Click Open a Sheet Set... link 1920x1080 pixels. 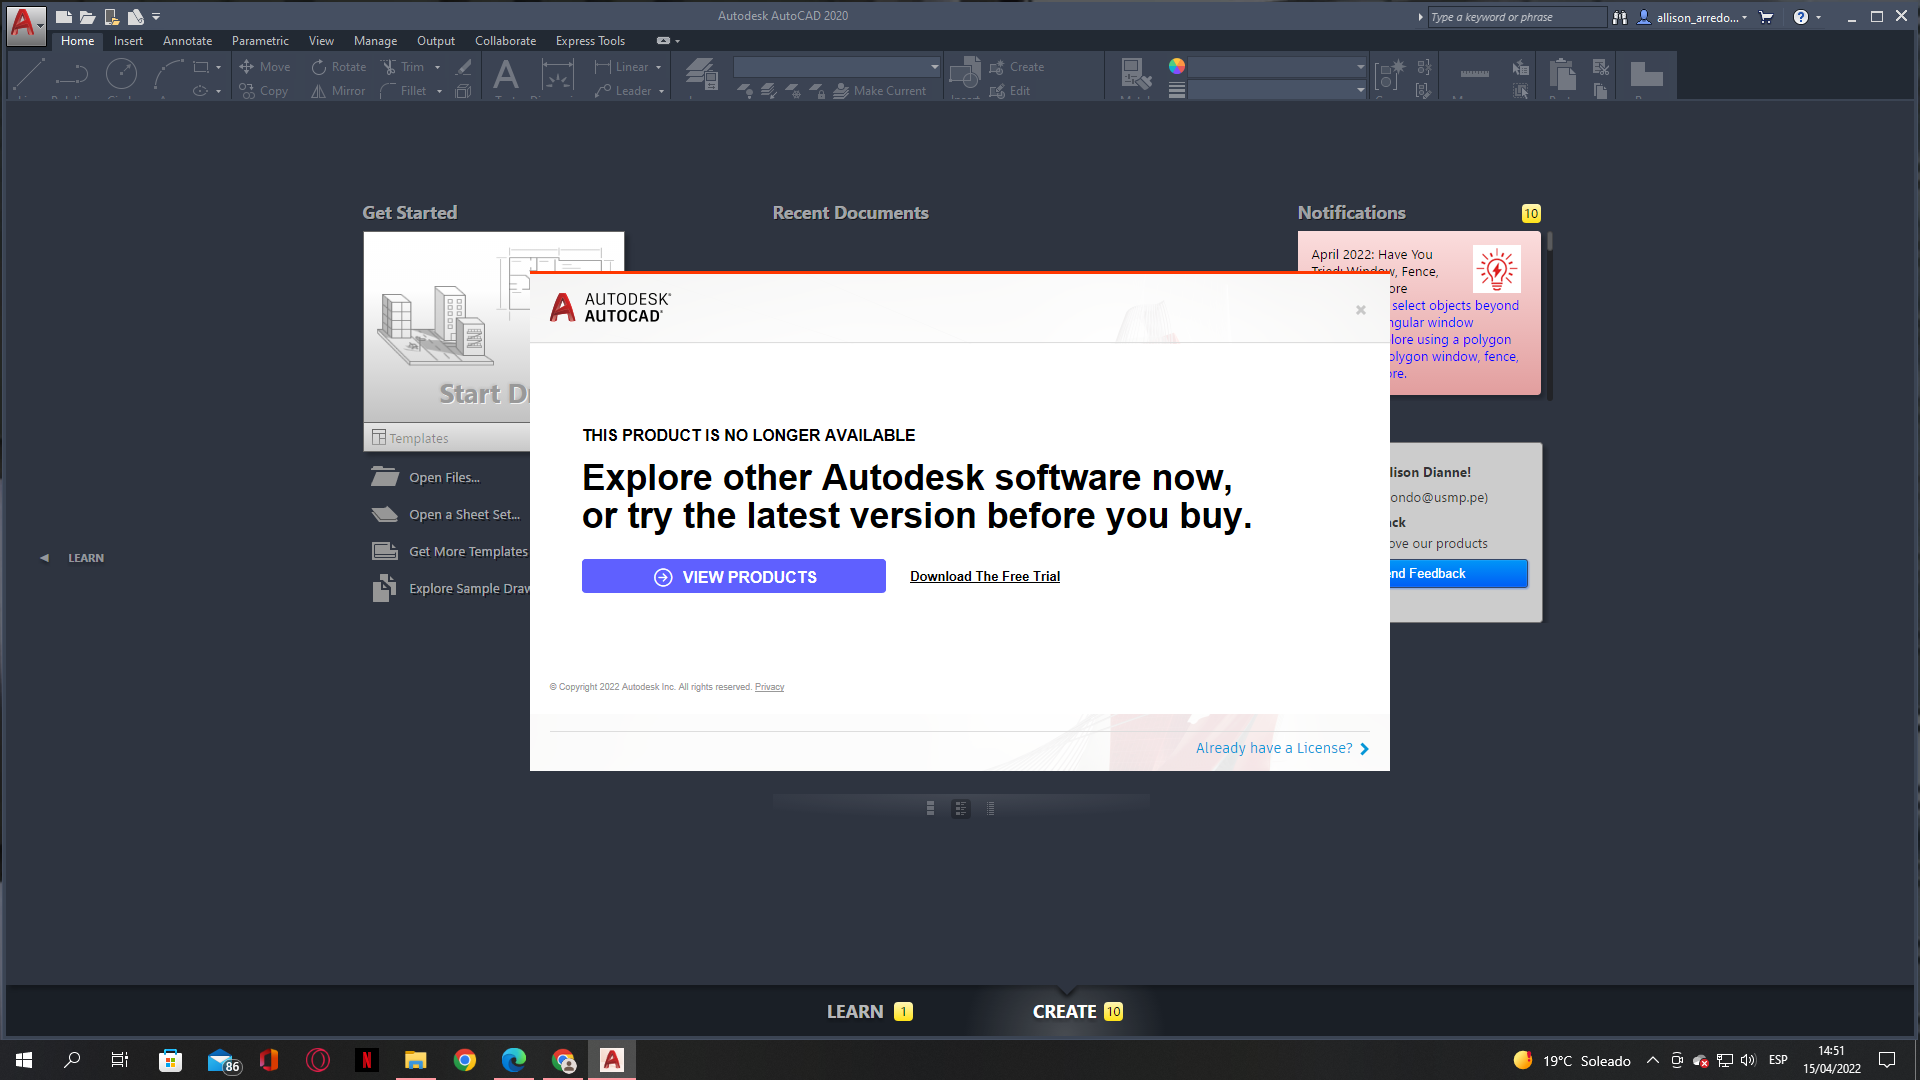(464, 515)
